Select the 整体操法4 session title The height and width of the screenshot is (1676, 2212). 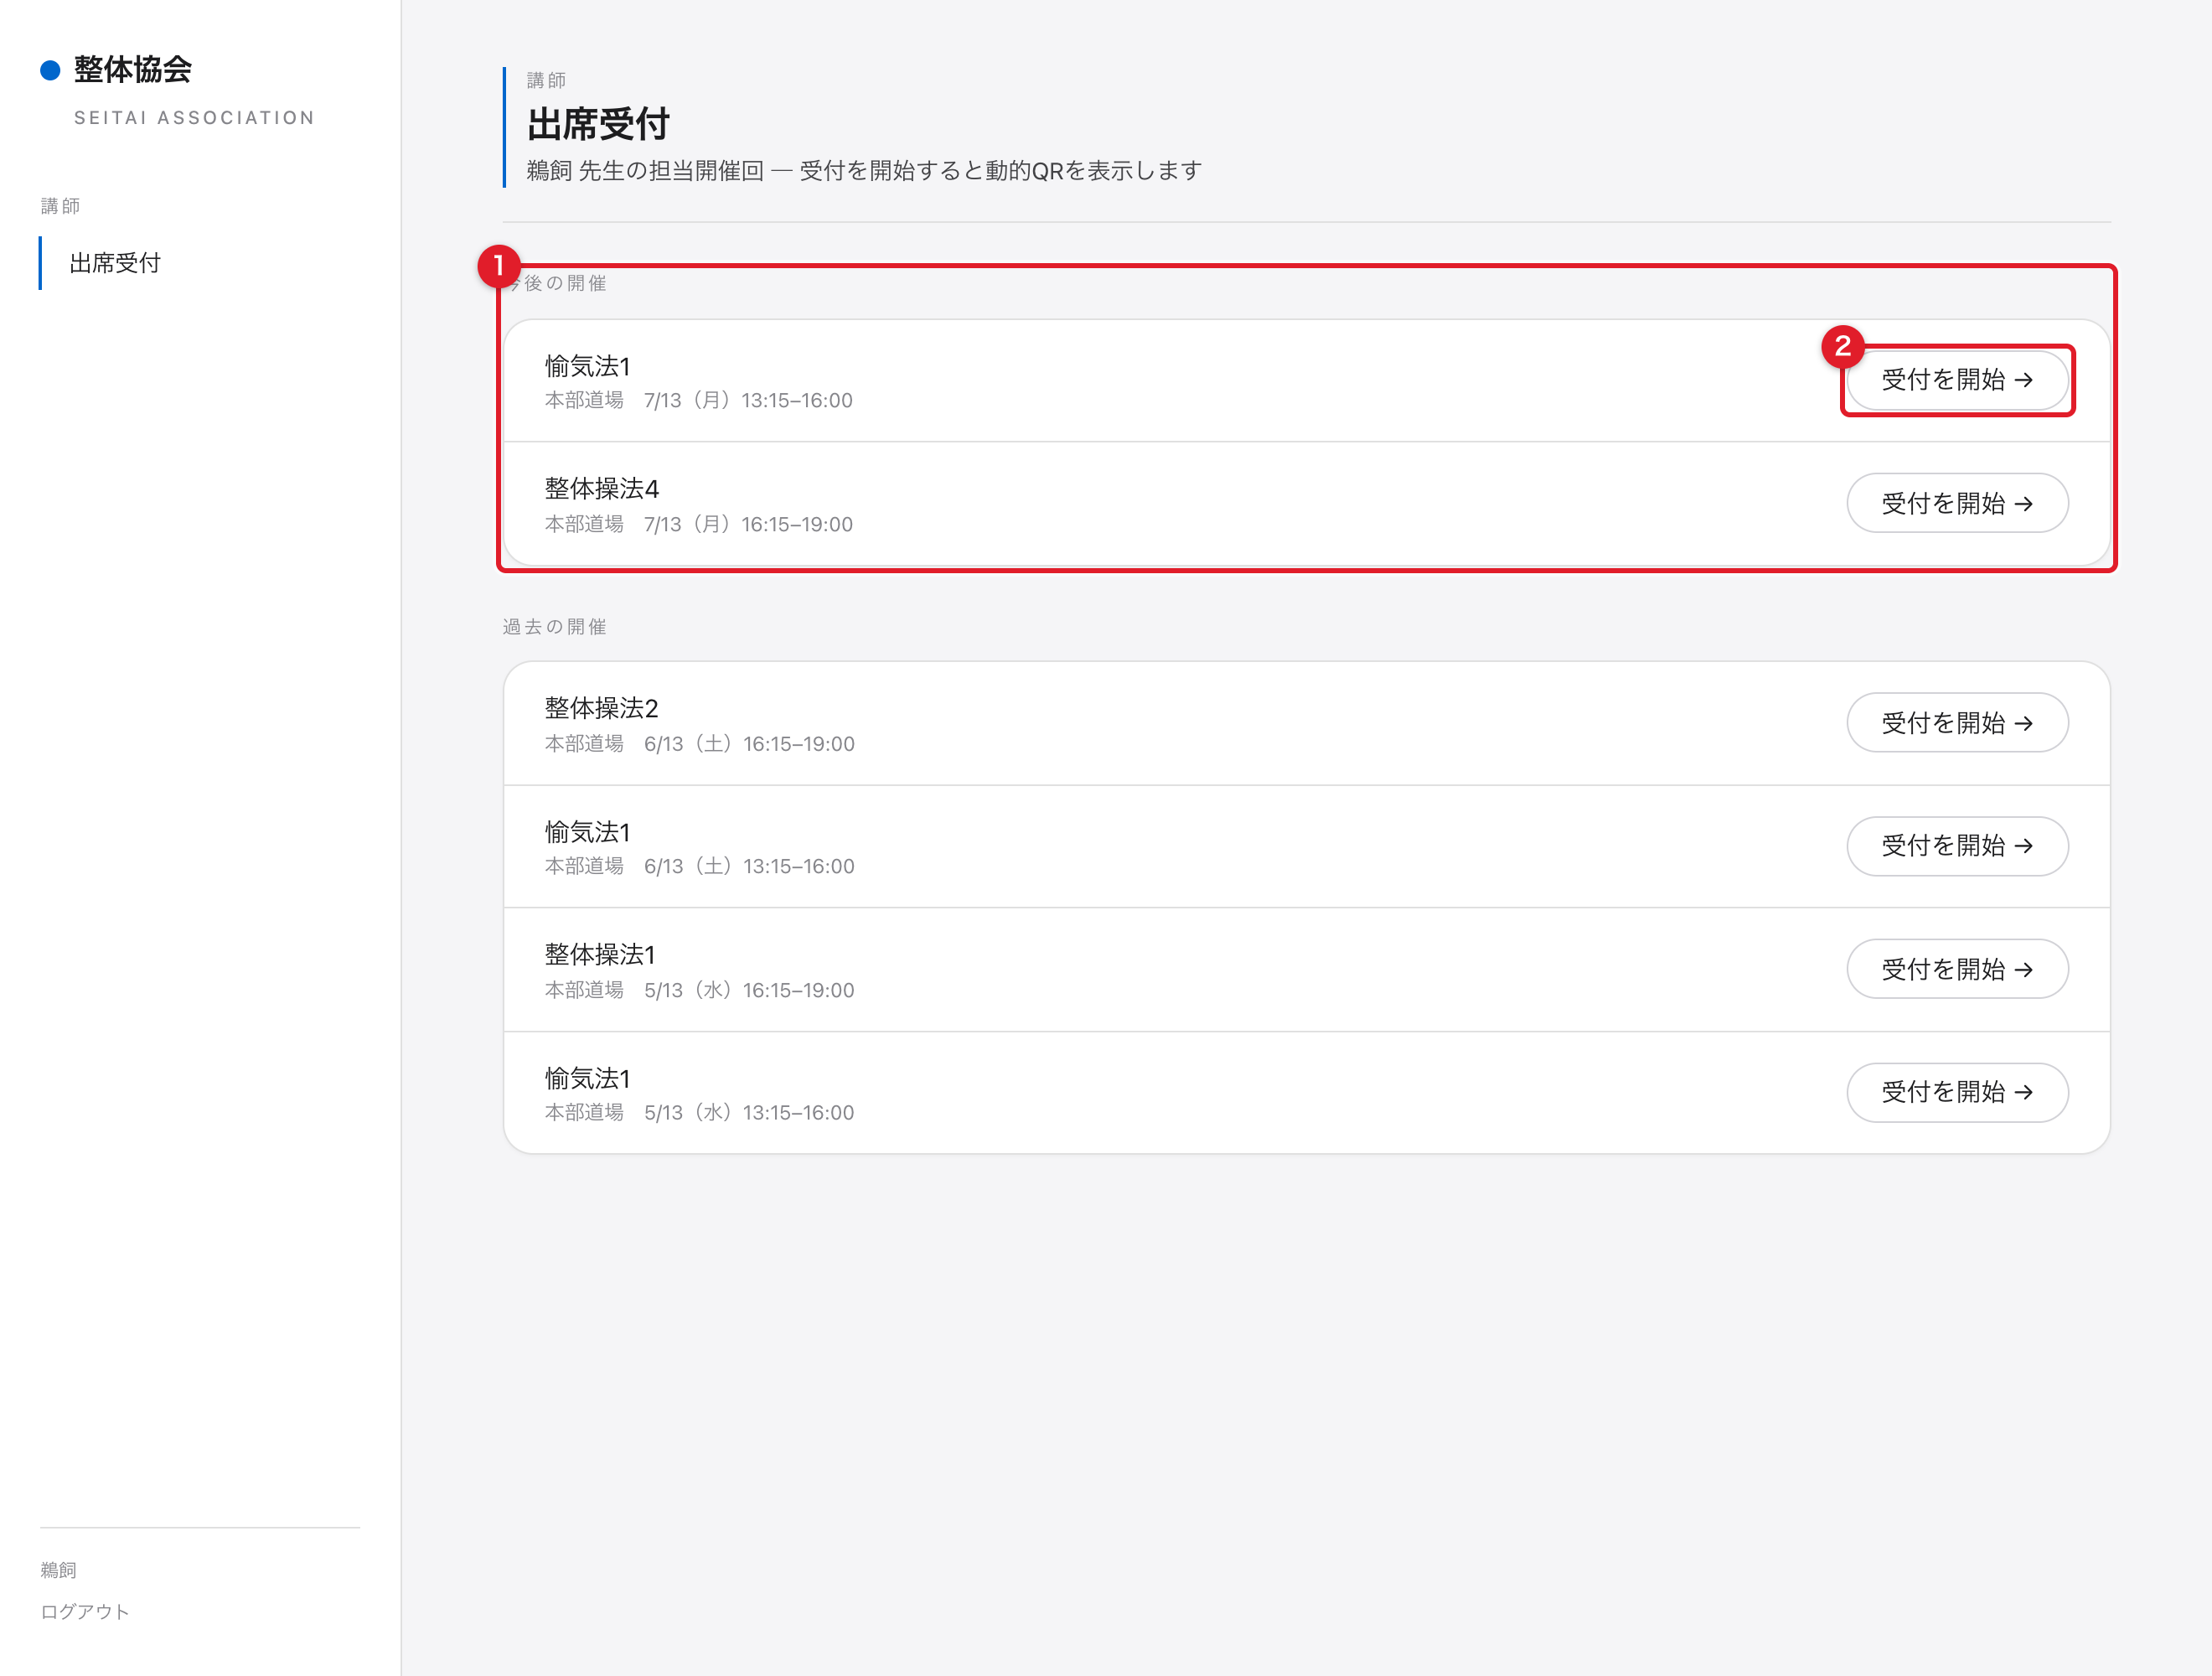[x=601, y=488]
